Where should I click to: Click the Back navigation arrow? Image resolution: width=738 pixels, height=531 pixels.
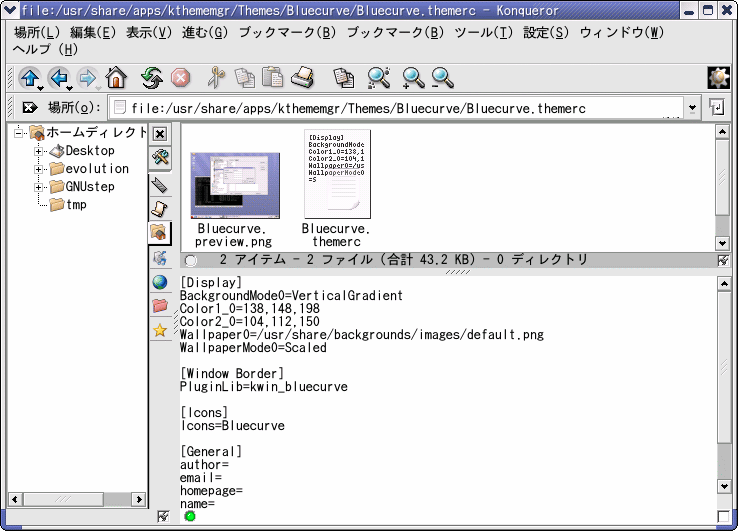59,77
